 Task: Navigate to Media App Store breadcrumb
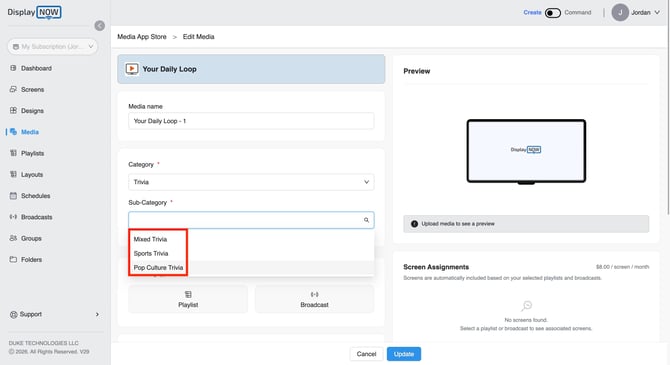point(142,37)
